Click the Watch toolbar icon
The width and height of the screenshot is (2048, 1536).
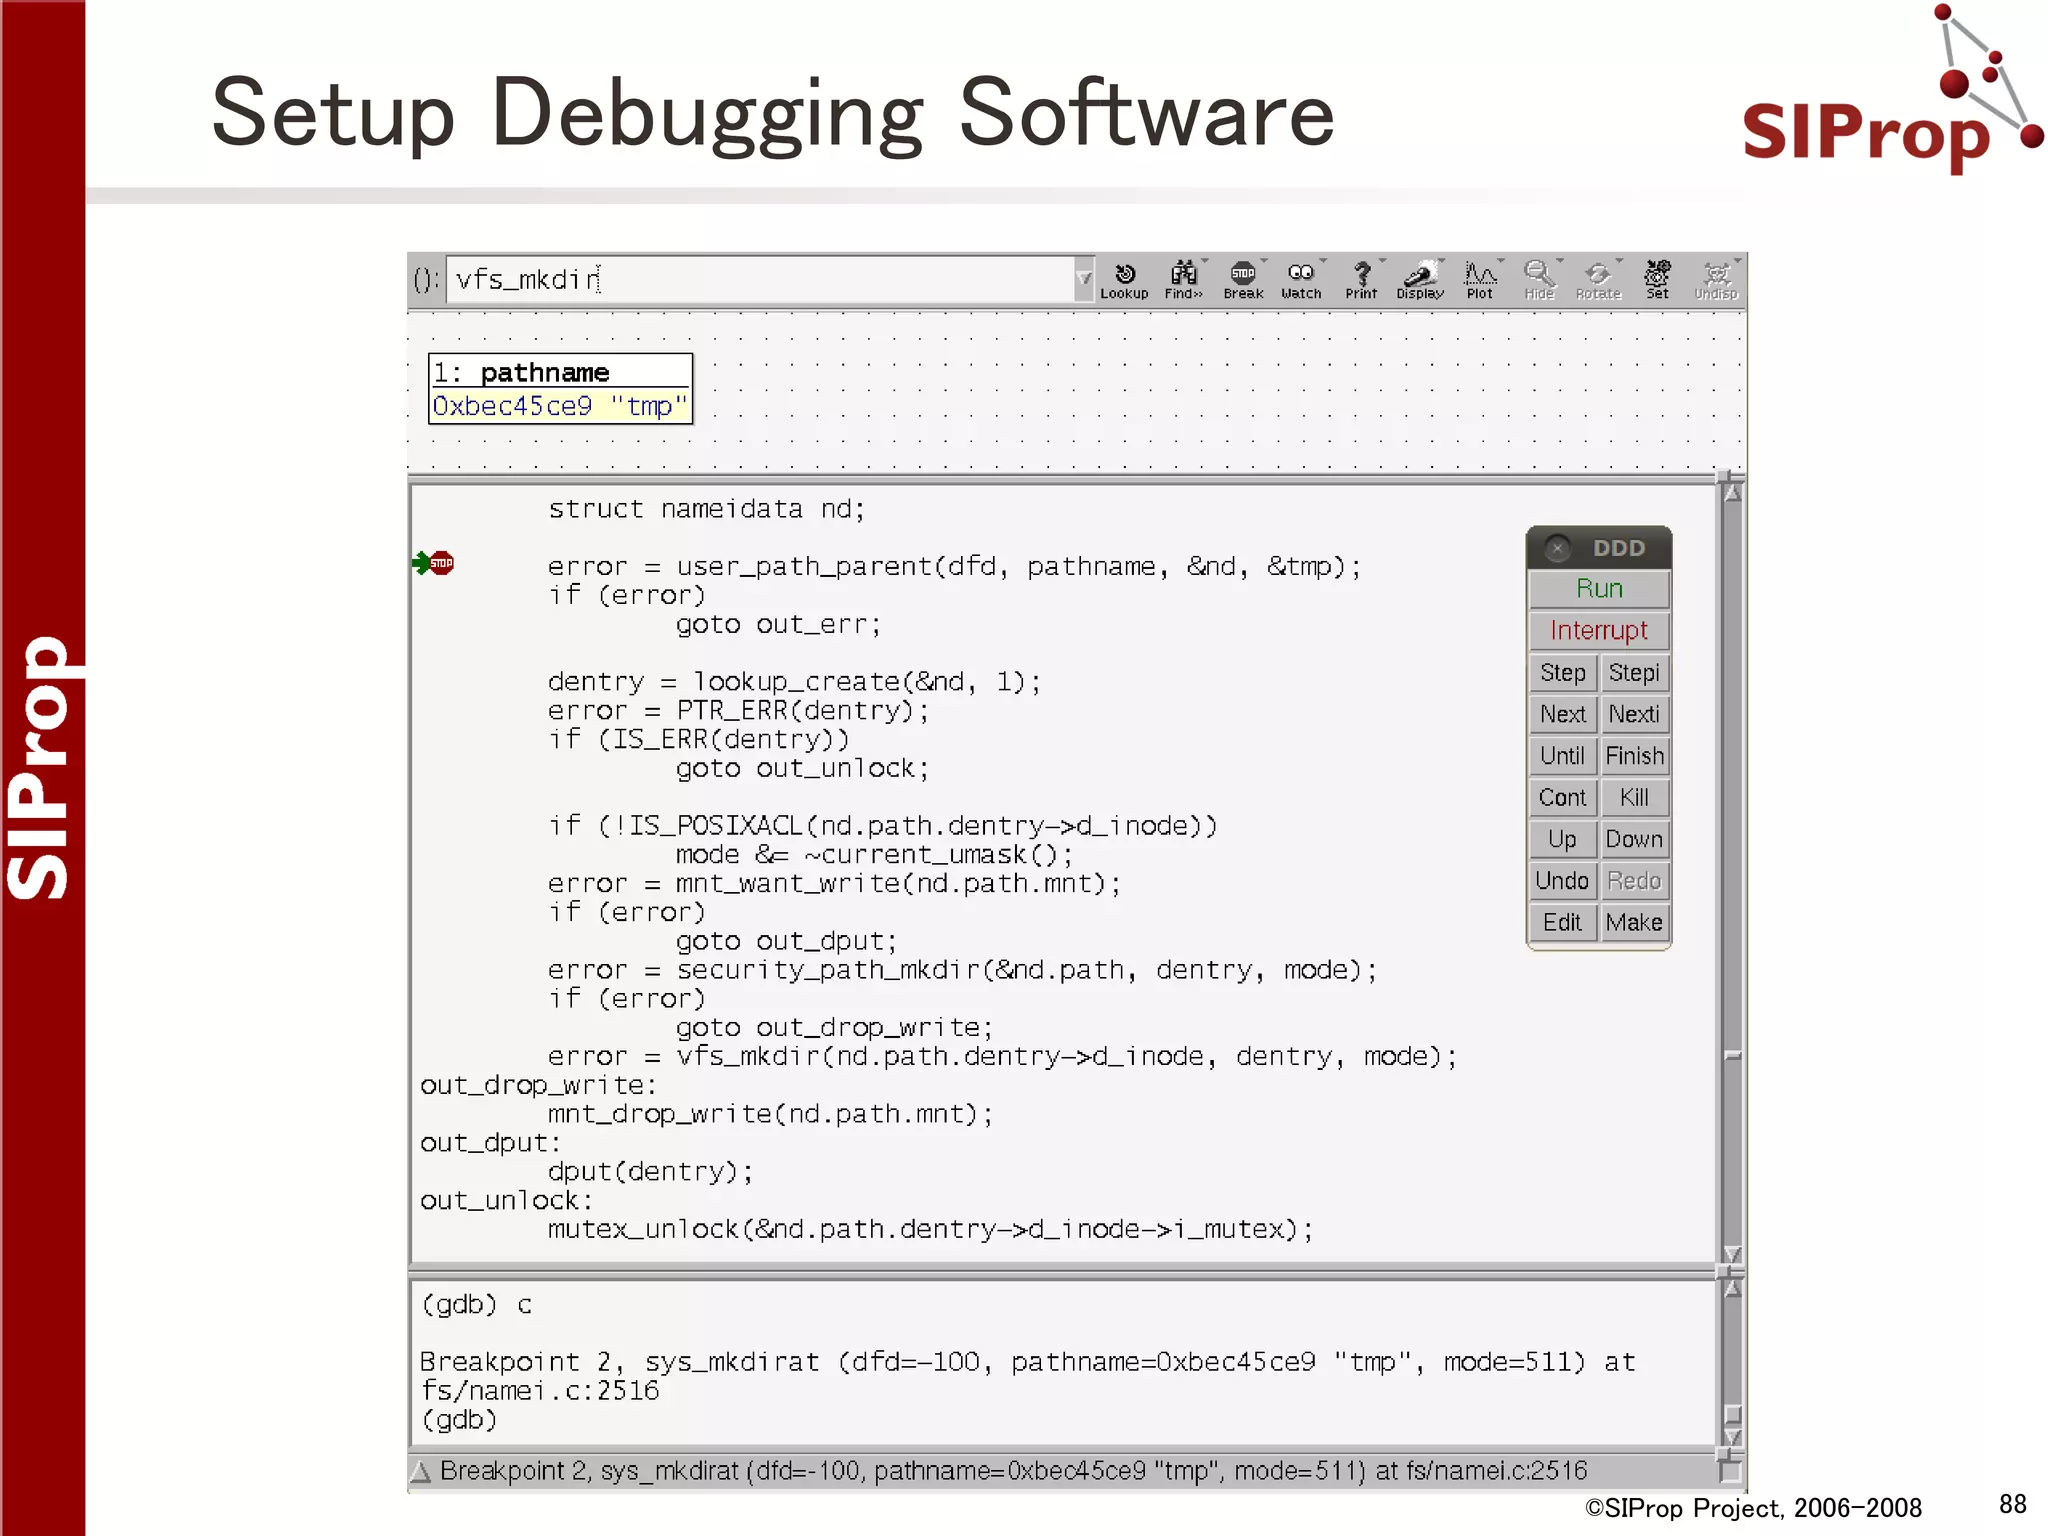pyautogui.click(x=1301, y=279)
